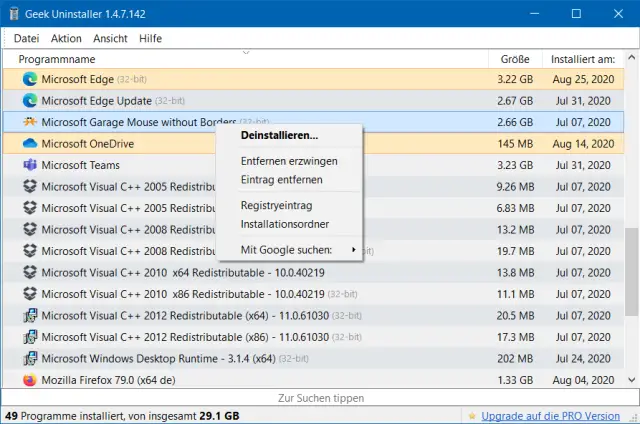Viewport: 640px width, 424px height.
Task: Click the Microsoft Teams icon
Action: click(x=29, y=165)
